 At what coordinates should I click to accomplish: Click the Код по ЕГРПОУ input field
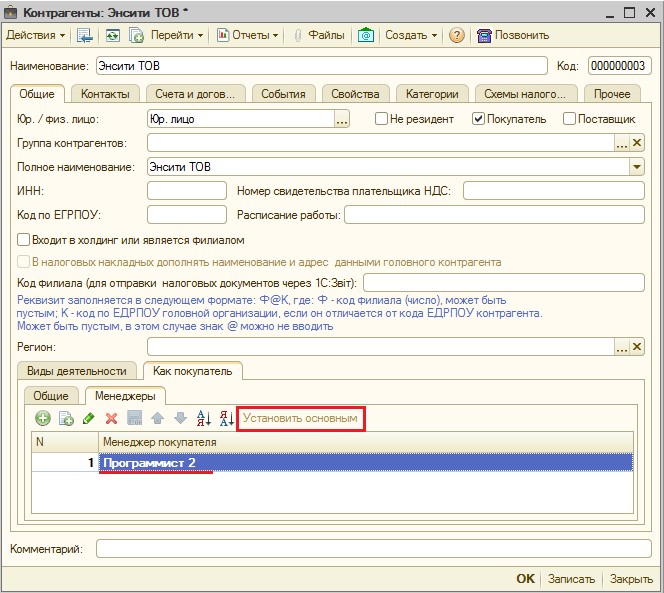coord(187,215)
